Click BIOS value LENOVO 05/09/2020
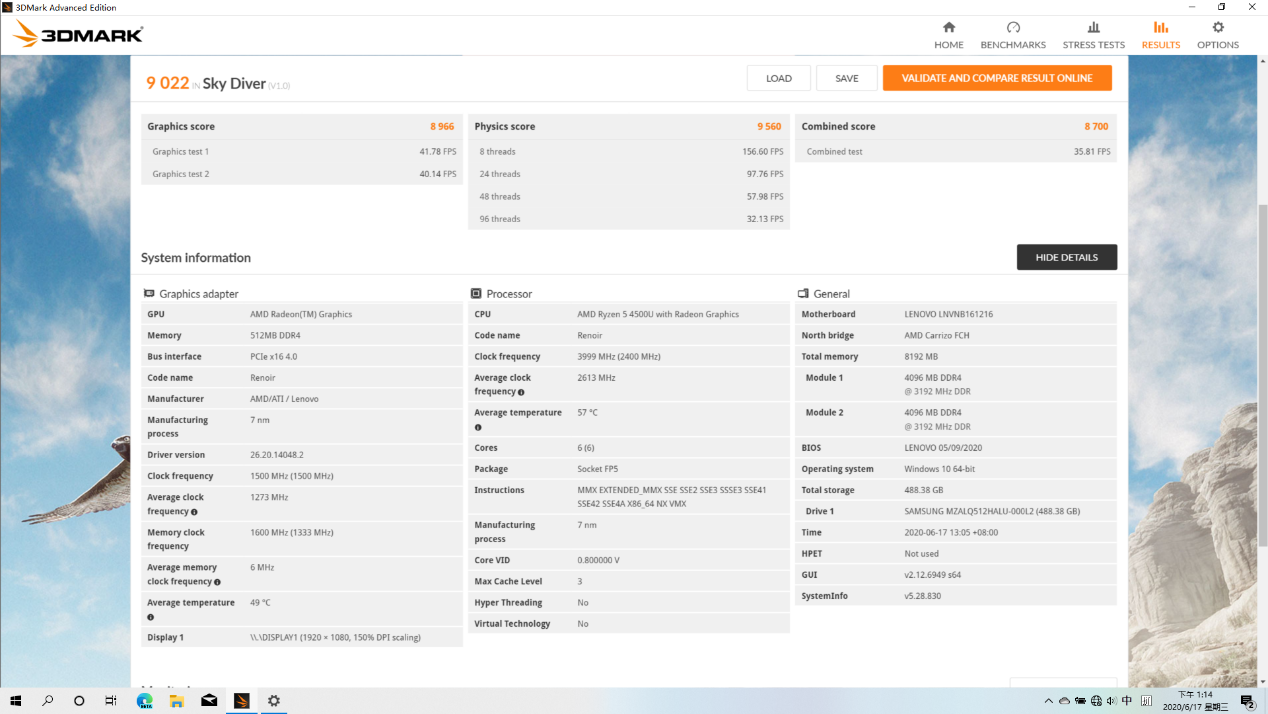 943,448
